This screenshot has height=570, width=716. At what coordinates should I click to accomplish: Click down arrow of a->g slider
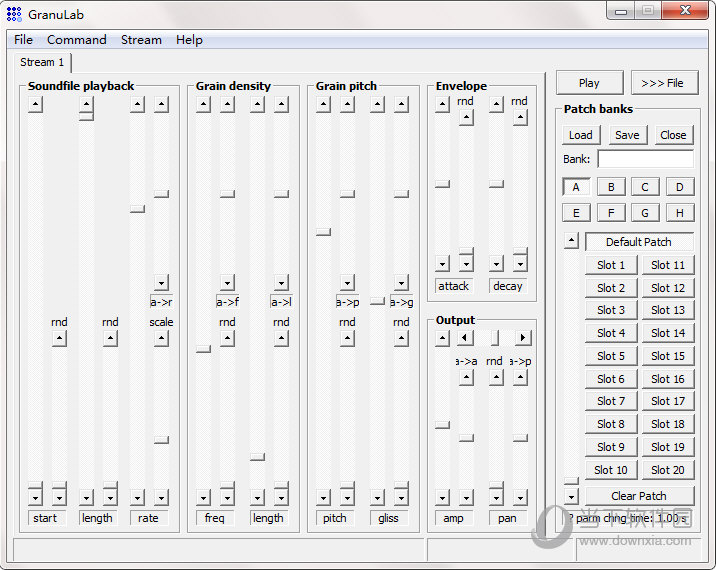point(401,283)
